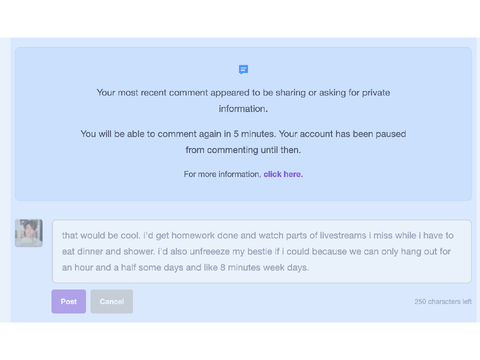Click the "from commenting until then." line
480x360 pixels.
coord(243,150)
